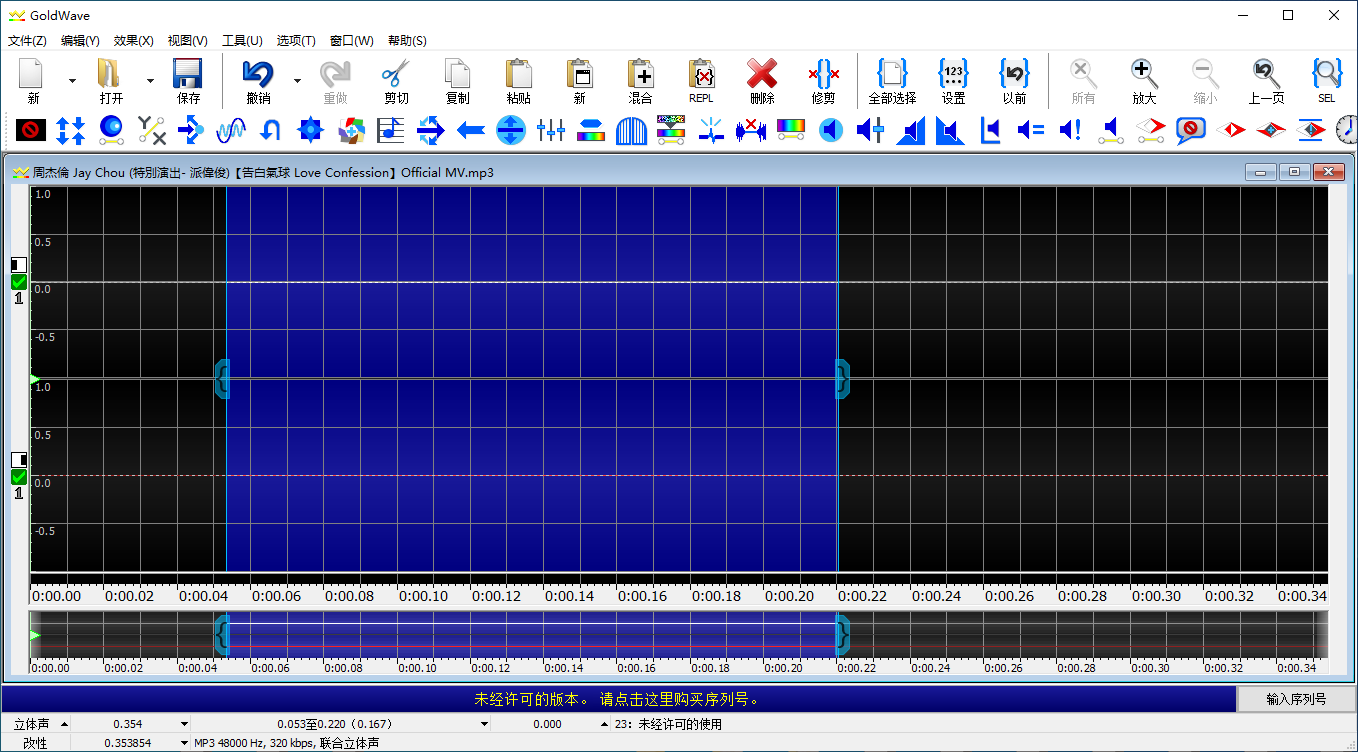Toggle the top channel half-white square

19,265
